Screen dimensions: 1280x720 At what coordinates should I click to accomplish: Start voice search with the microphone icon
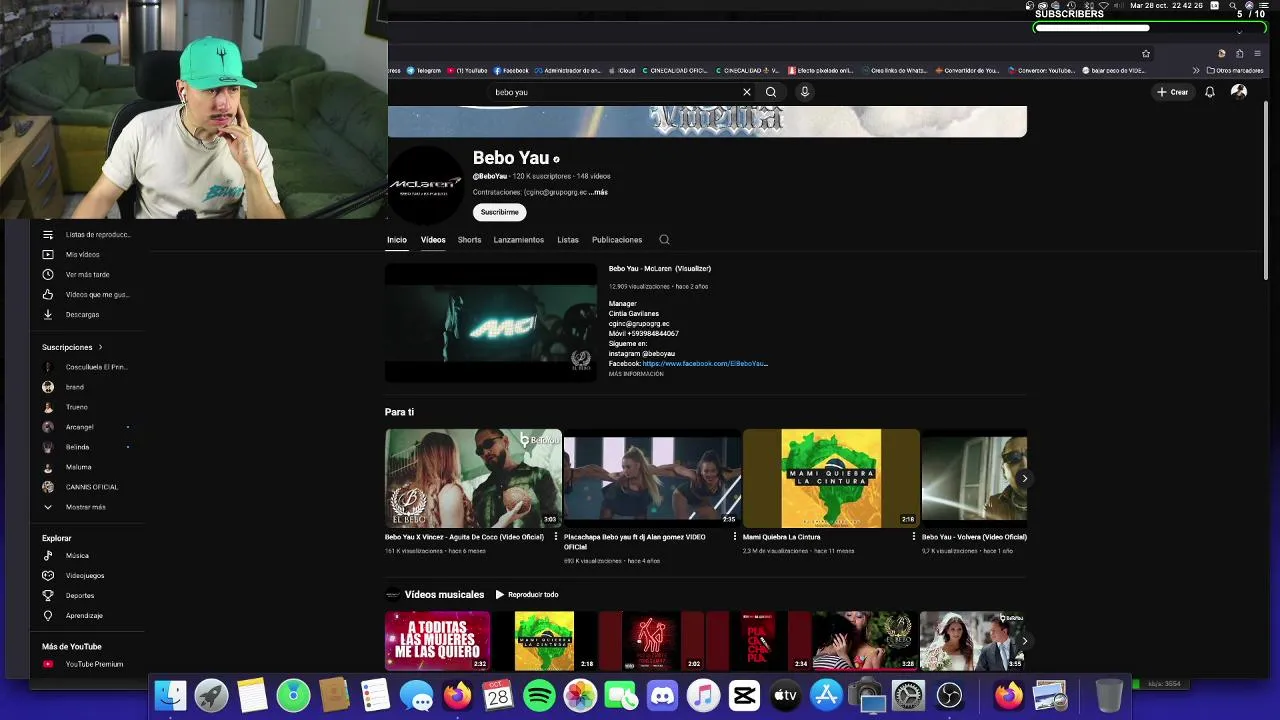coord(804,92)
